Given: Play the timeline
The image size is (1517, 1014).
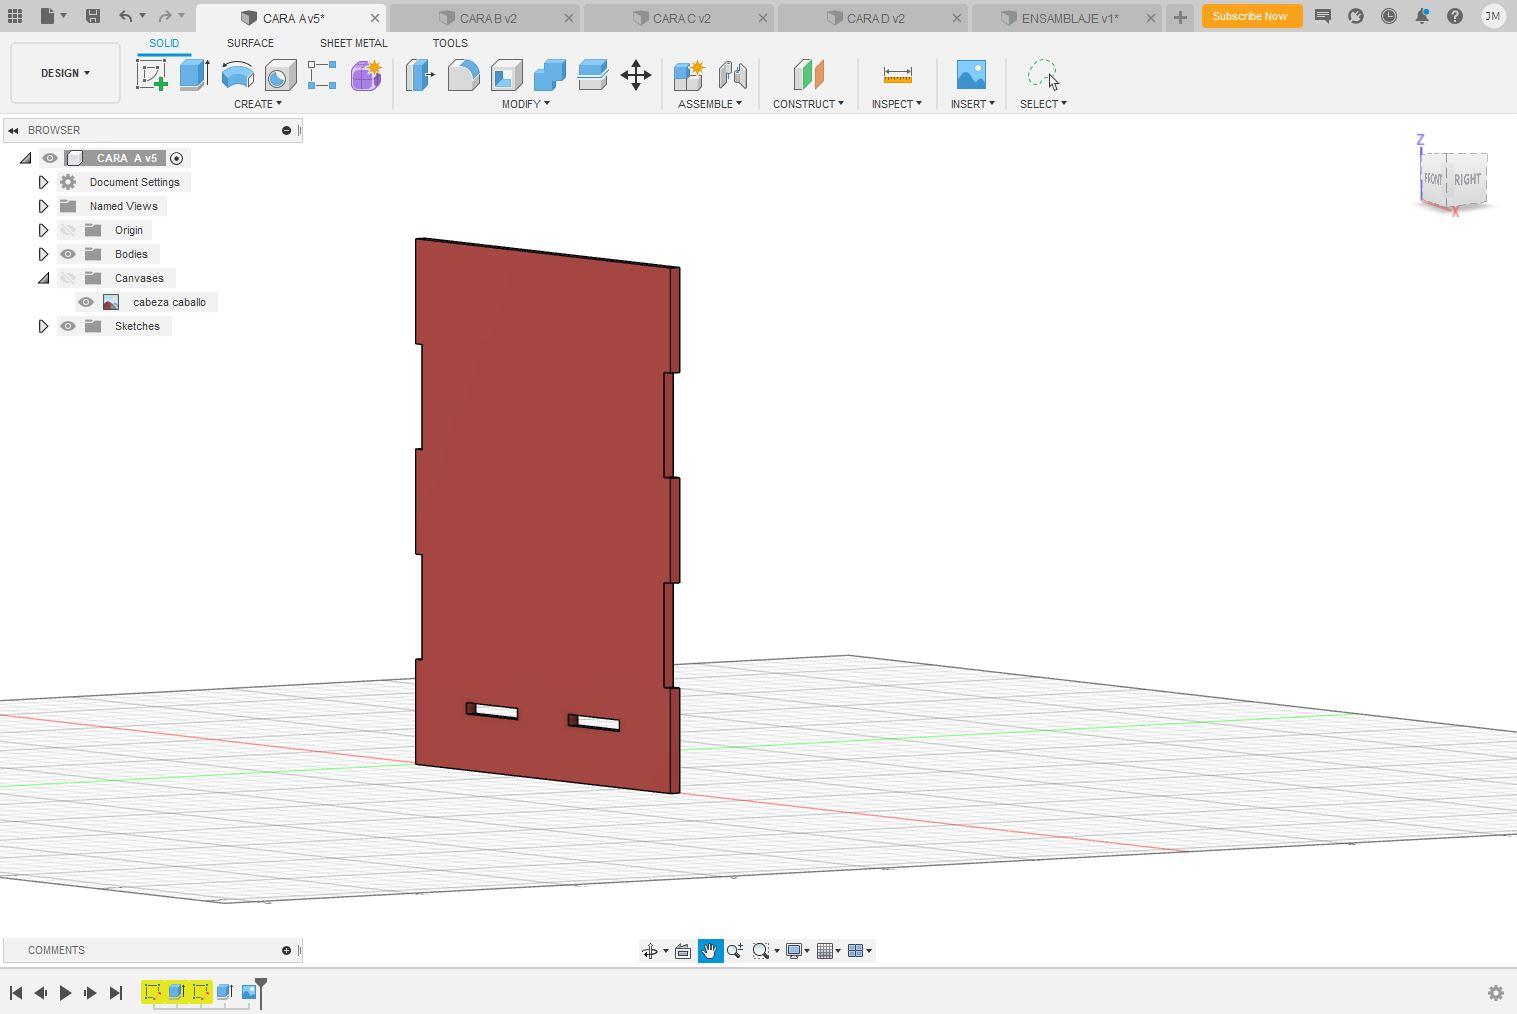Looking at the screenshot, I should click(x=65, y=992).
